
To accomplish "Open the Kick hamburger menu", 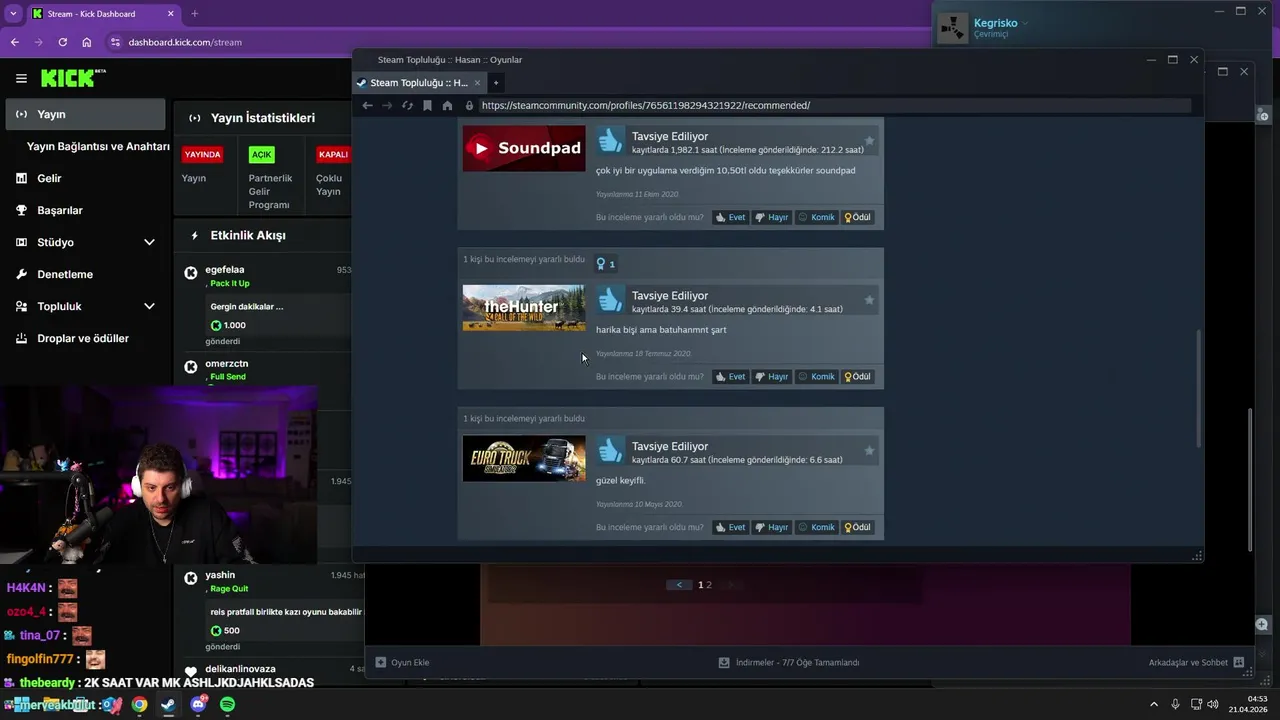I will pos(21,78).
